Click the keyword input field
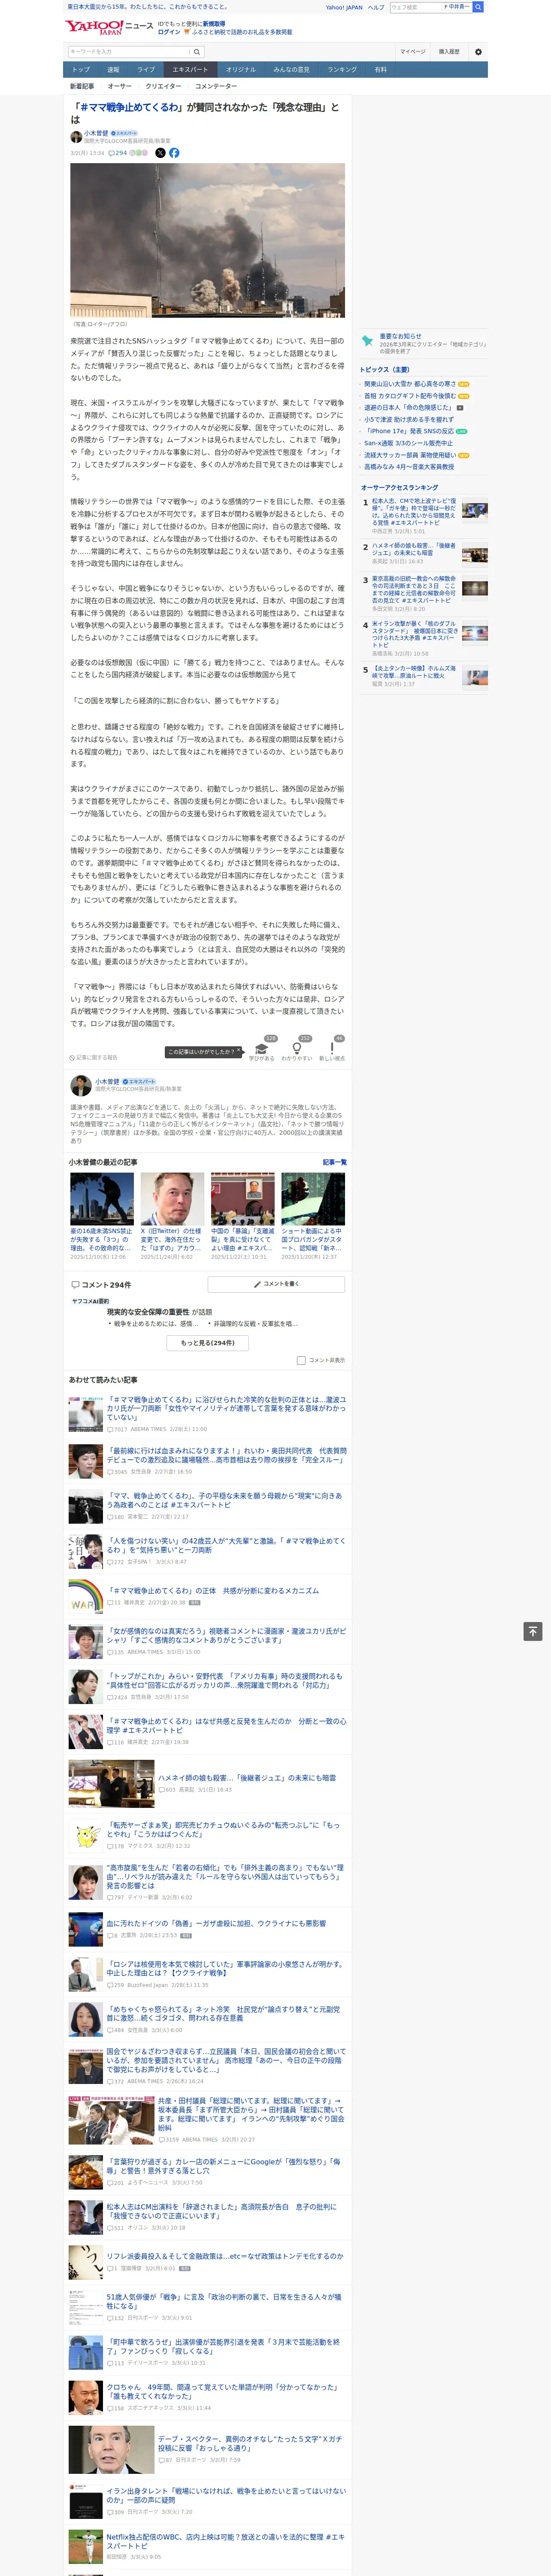 (x=129, y=52)
